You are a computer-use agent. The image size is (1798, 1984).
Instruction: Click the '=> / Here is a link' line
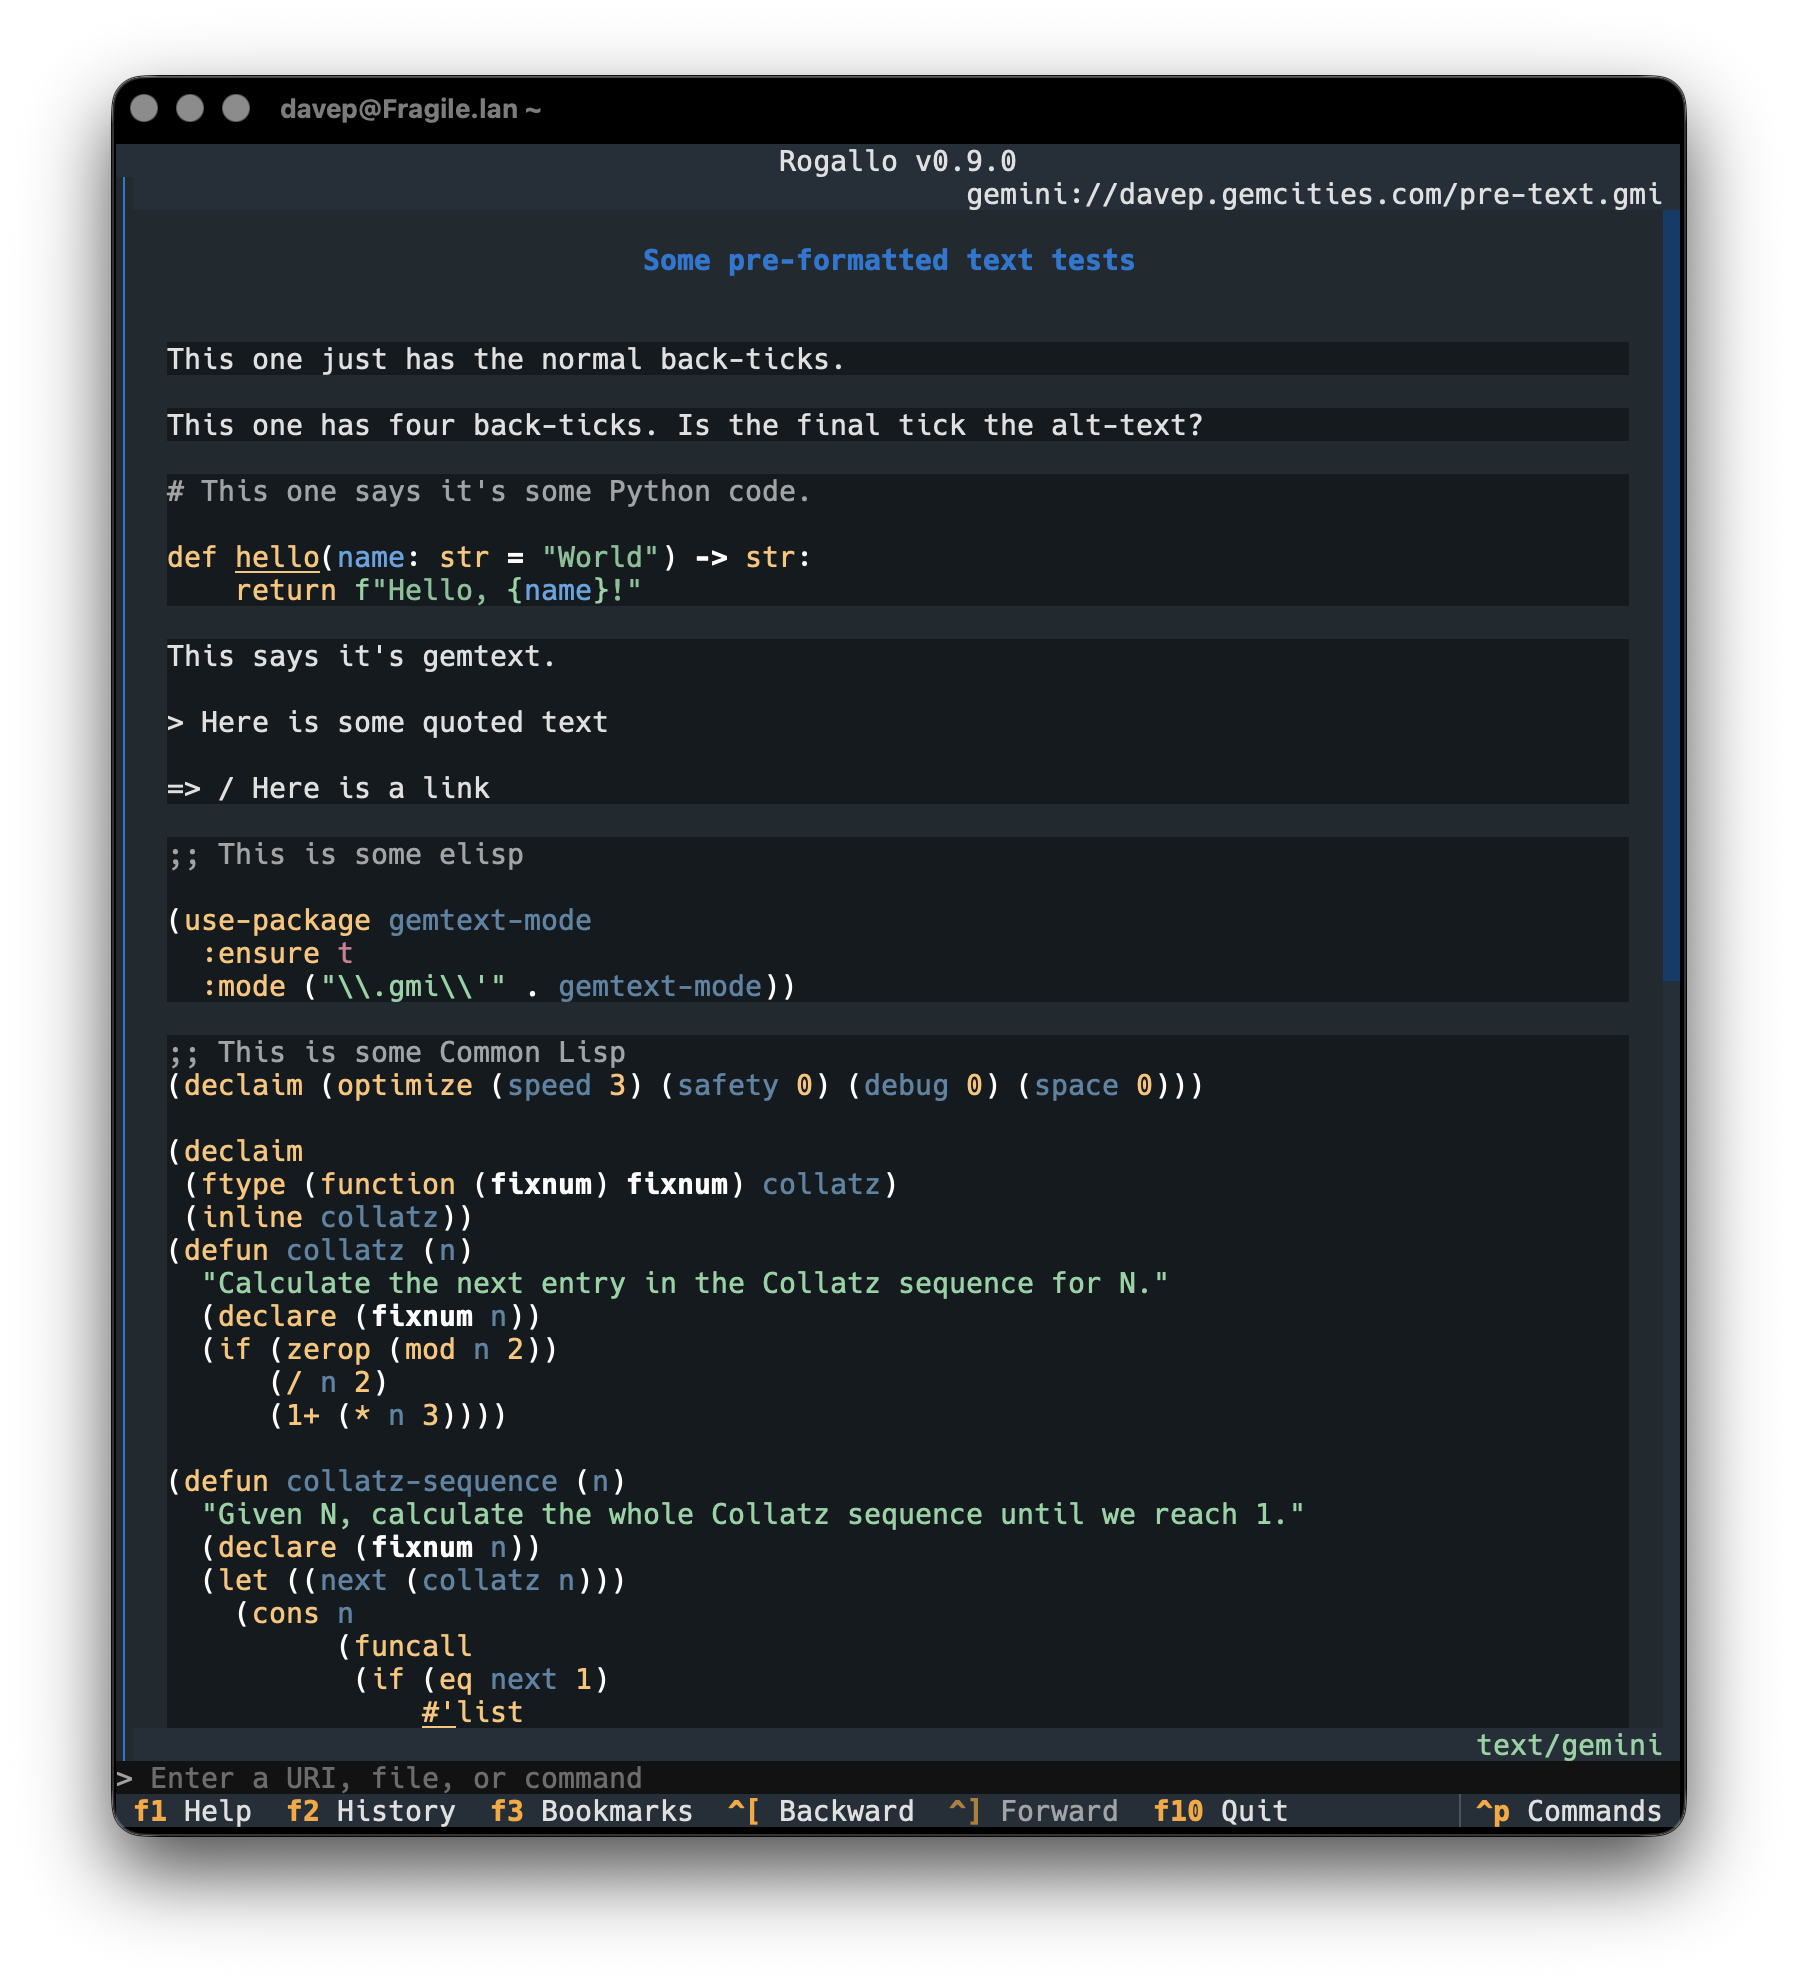328,788
